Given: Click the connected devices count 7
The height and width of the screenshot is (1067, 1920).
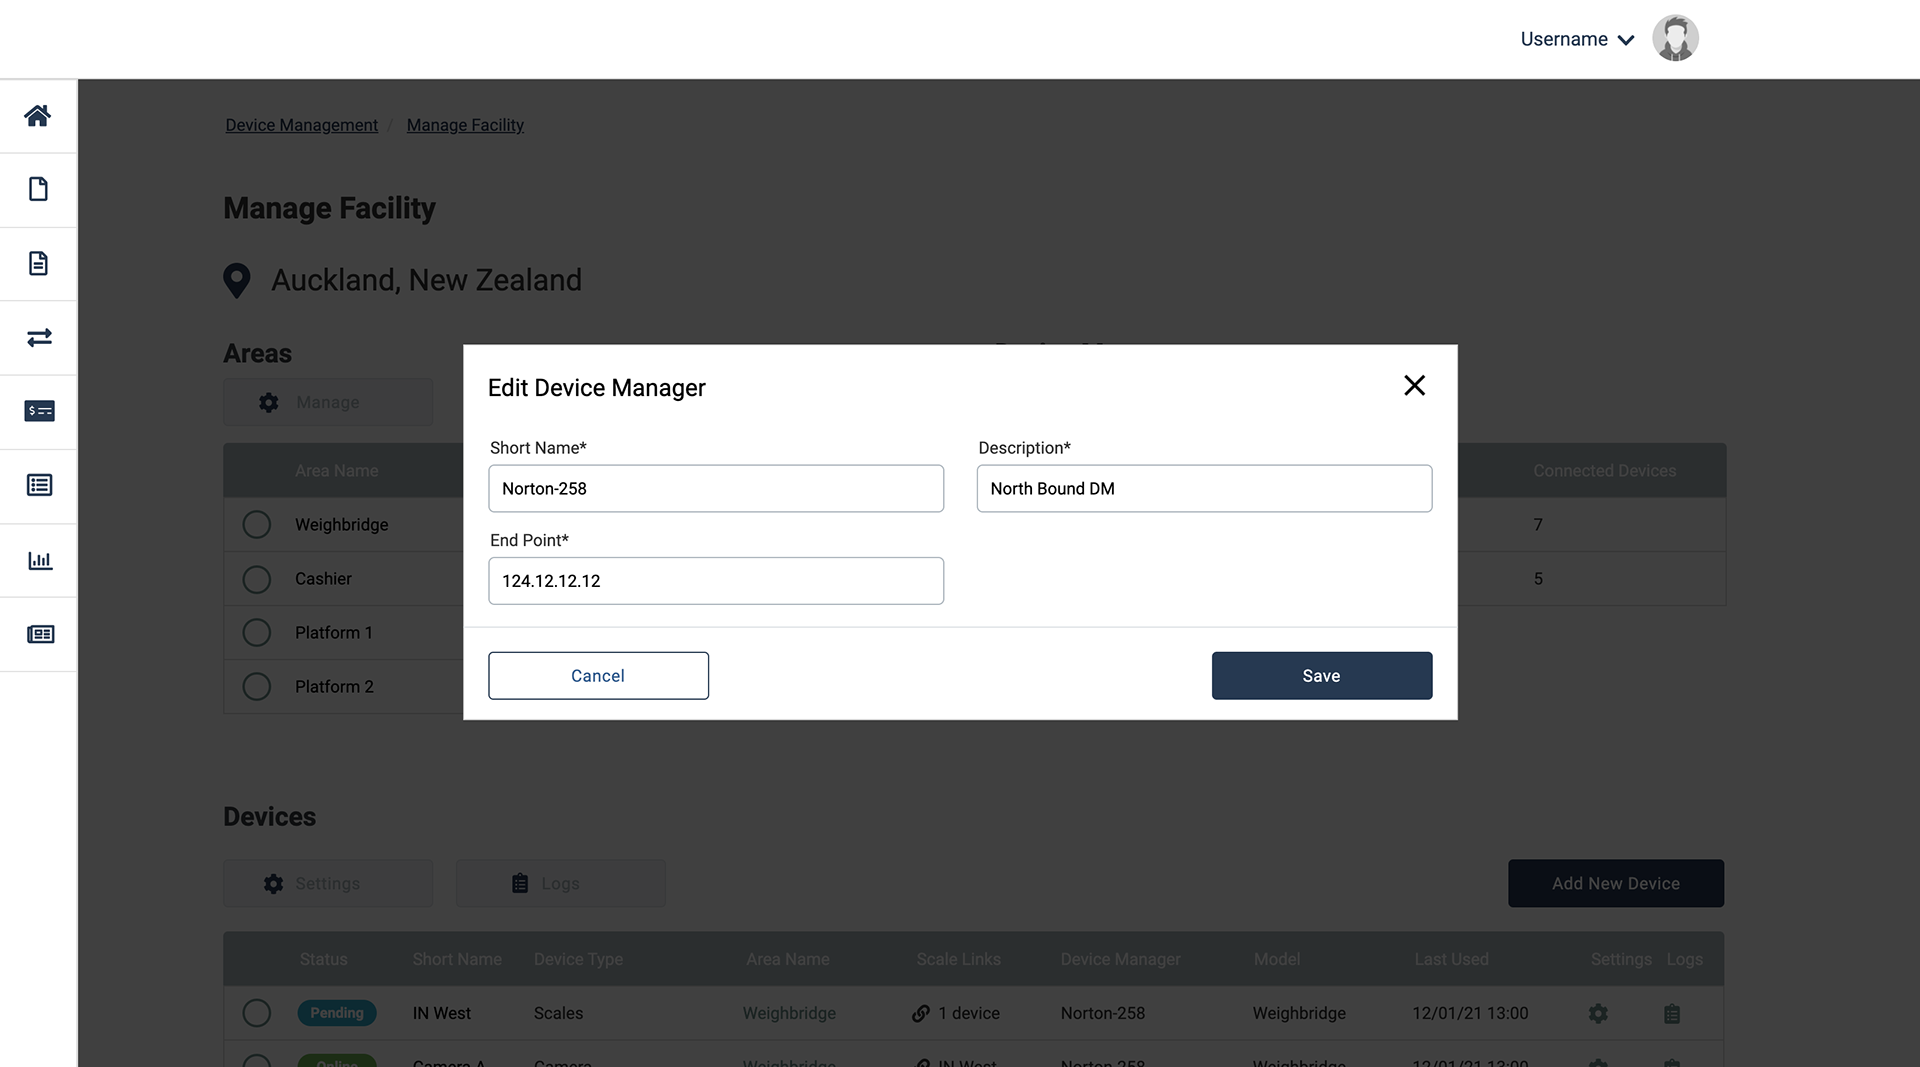Looking at the screenshot, I should (1538, 525).
